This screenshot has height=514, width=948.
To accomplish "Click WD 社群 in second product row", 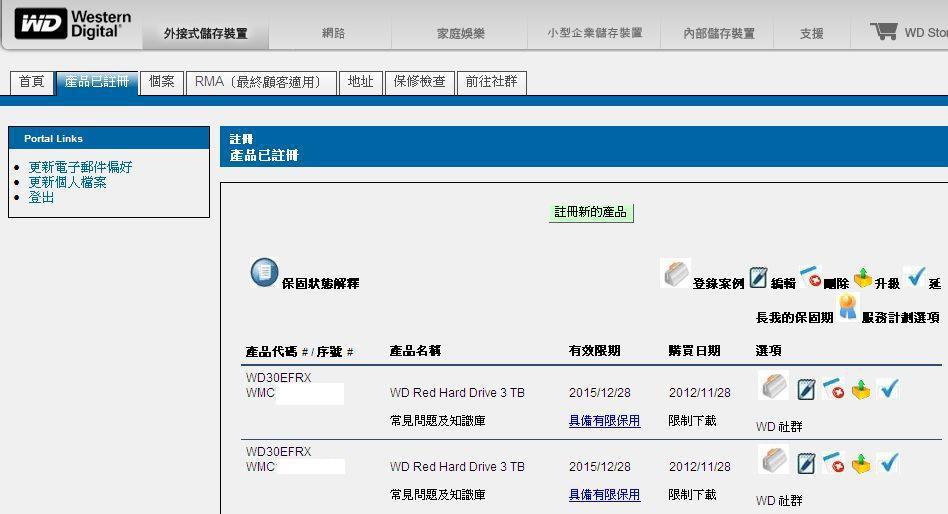I will coord(779,501).
